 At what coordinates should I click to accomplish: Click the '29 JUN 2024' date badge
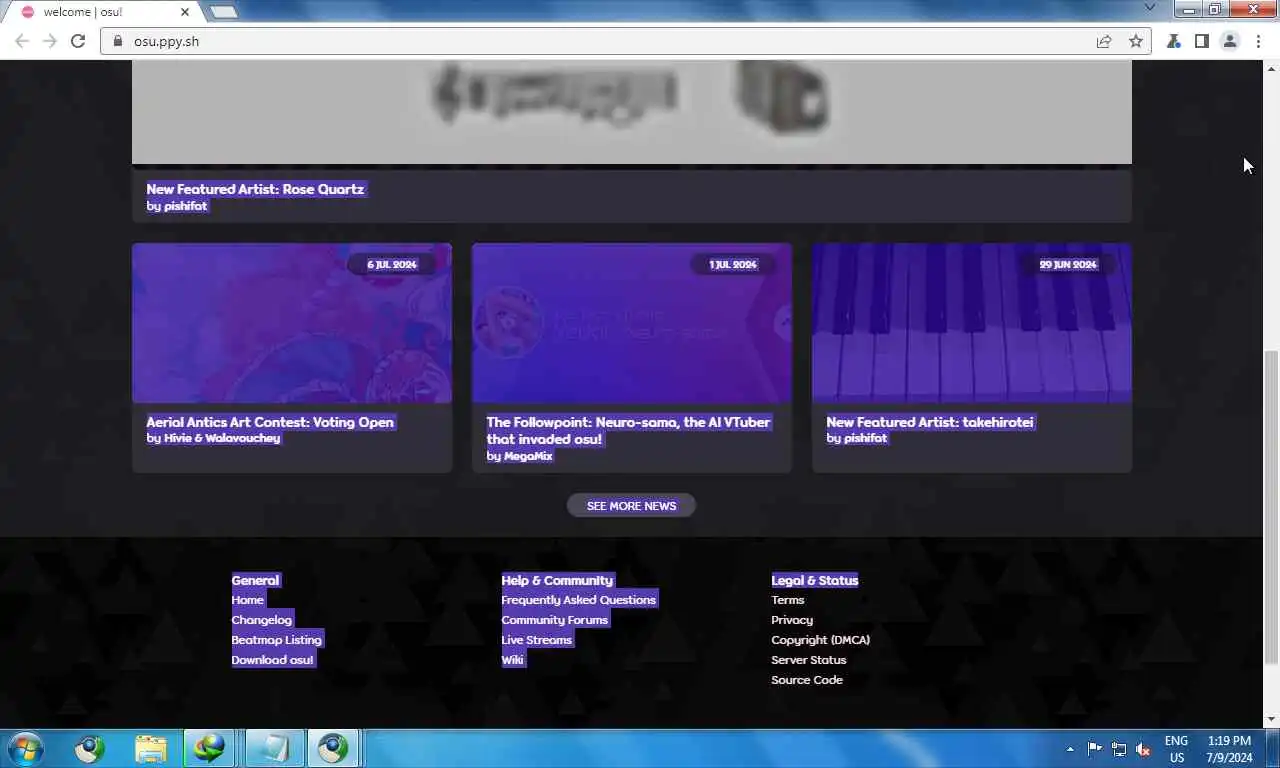coord(1068,264)
